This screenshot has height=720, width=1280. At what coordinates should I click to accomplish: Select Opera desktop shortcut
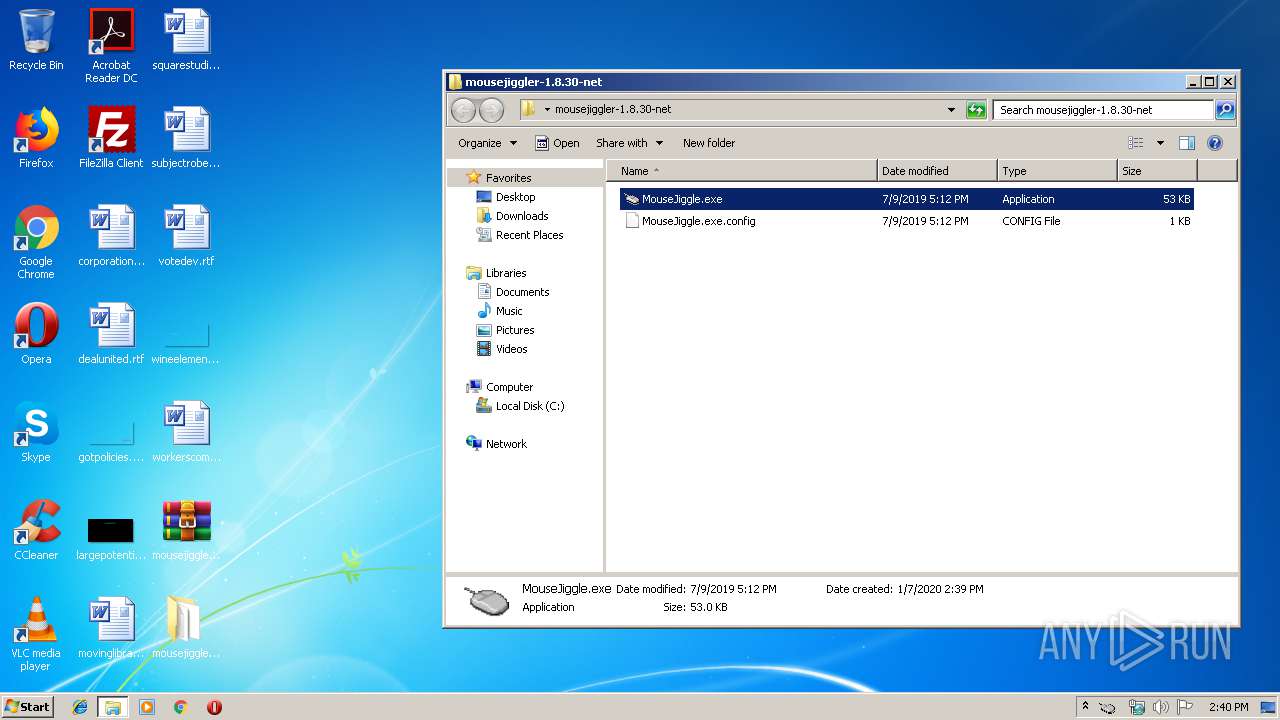pyautogui.click(x=36, y=334)
